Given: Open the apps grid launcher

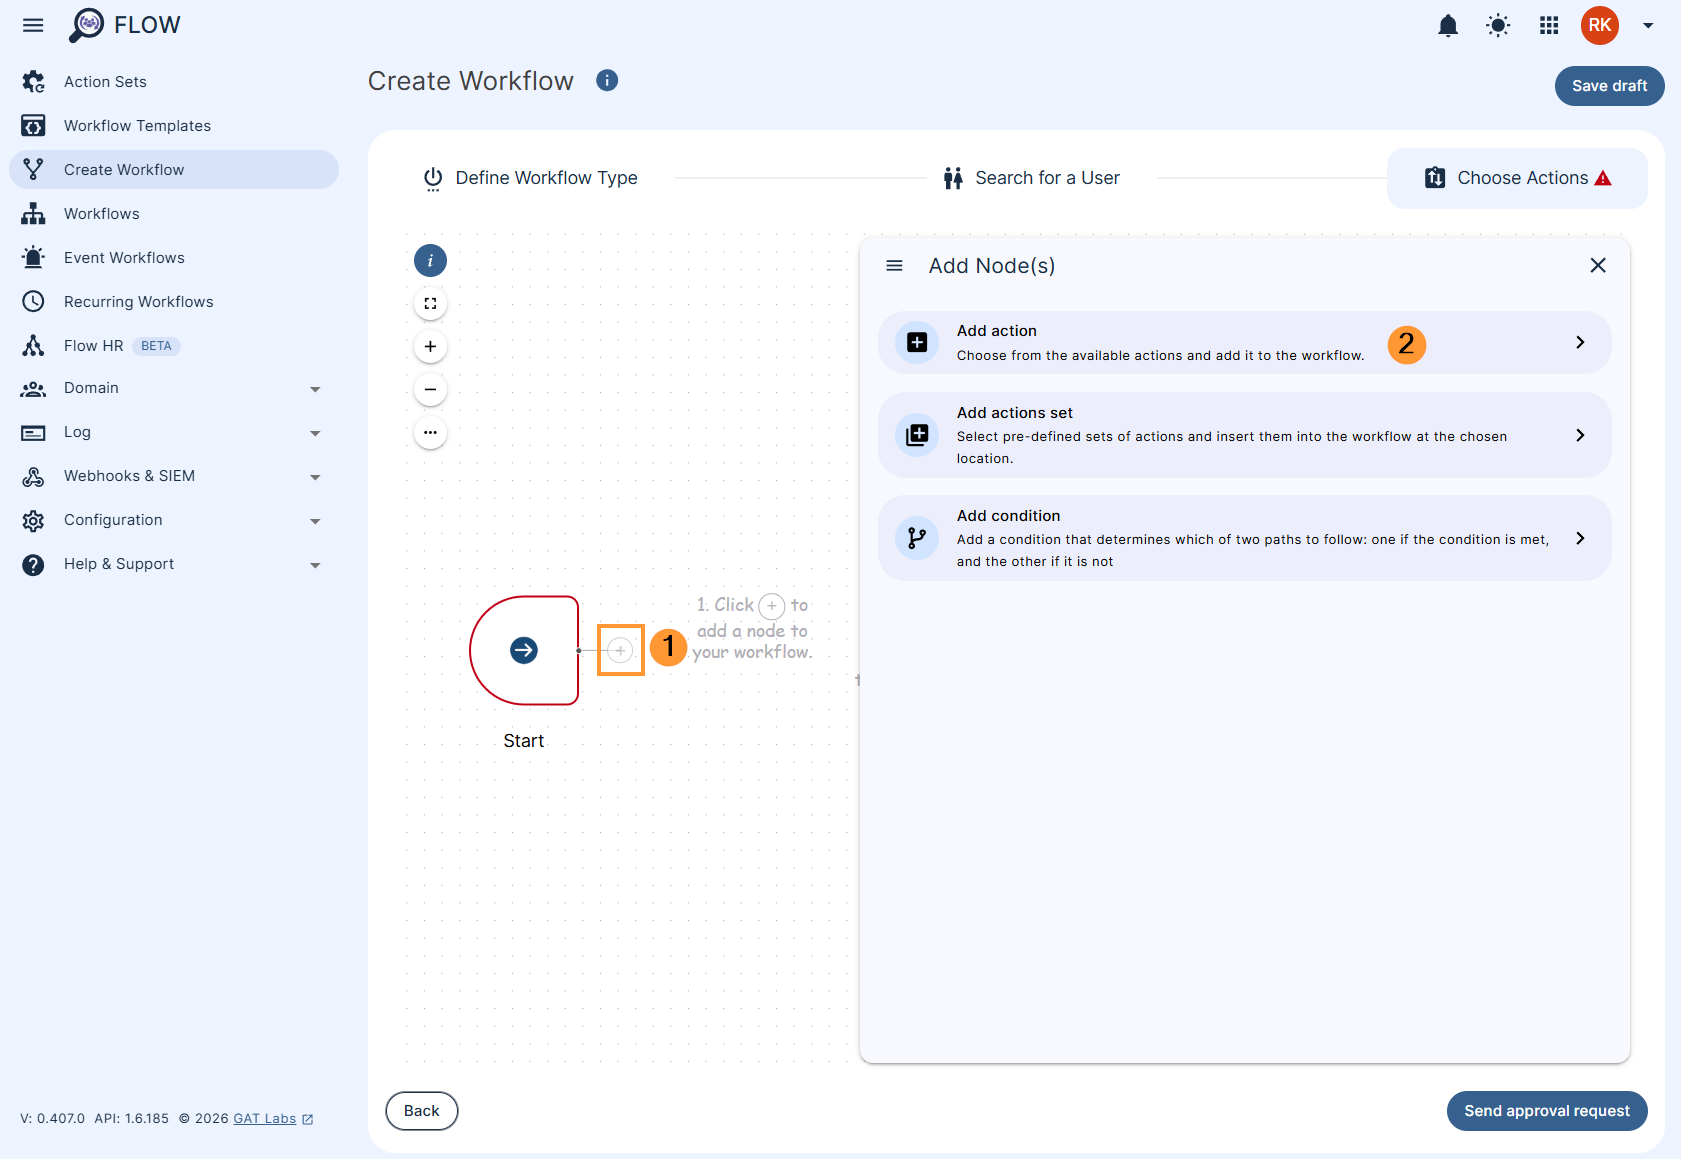Looking at the screenshot, I should (x=1548, y=25).
